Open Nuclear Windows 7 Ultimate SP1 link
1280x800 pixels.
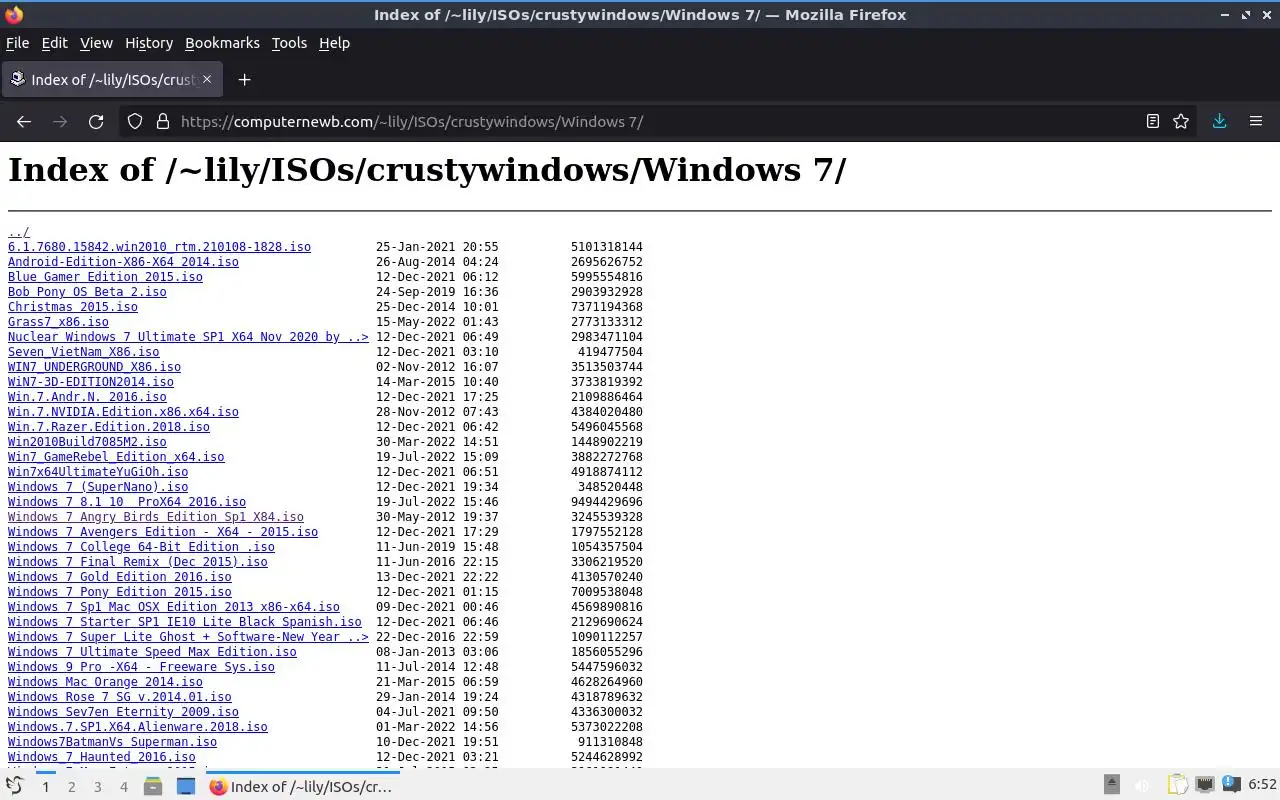(188, 337)
